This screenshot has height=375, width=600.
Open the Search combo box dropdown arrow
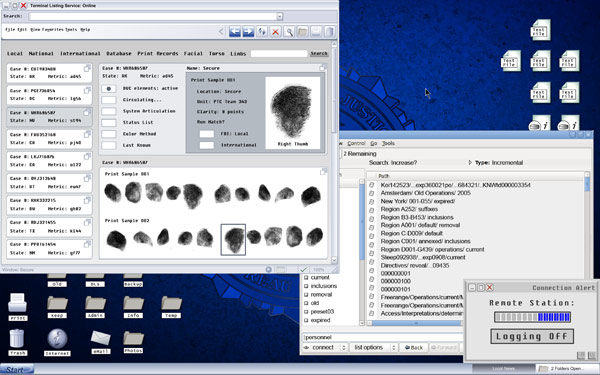(280, 16)
